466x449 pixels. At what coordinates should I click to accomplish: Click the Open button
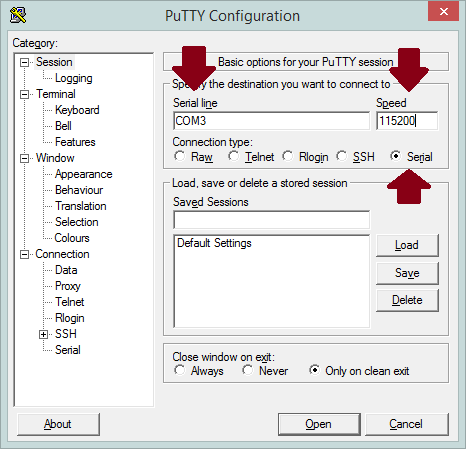pos(319,424)
